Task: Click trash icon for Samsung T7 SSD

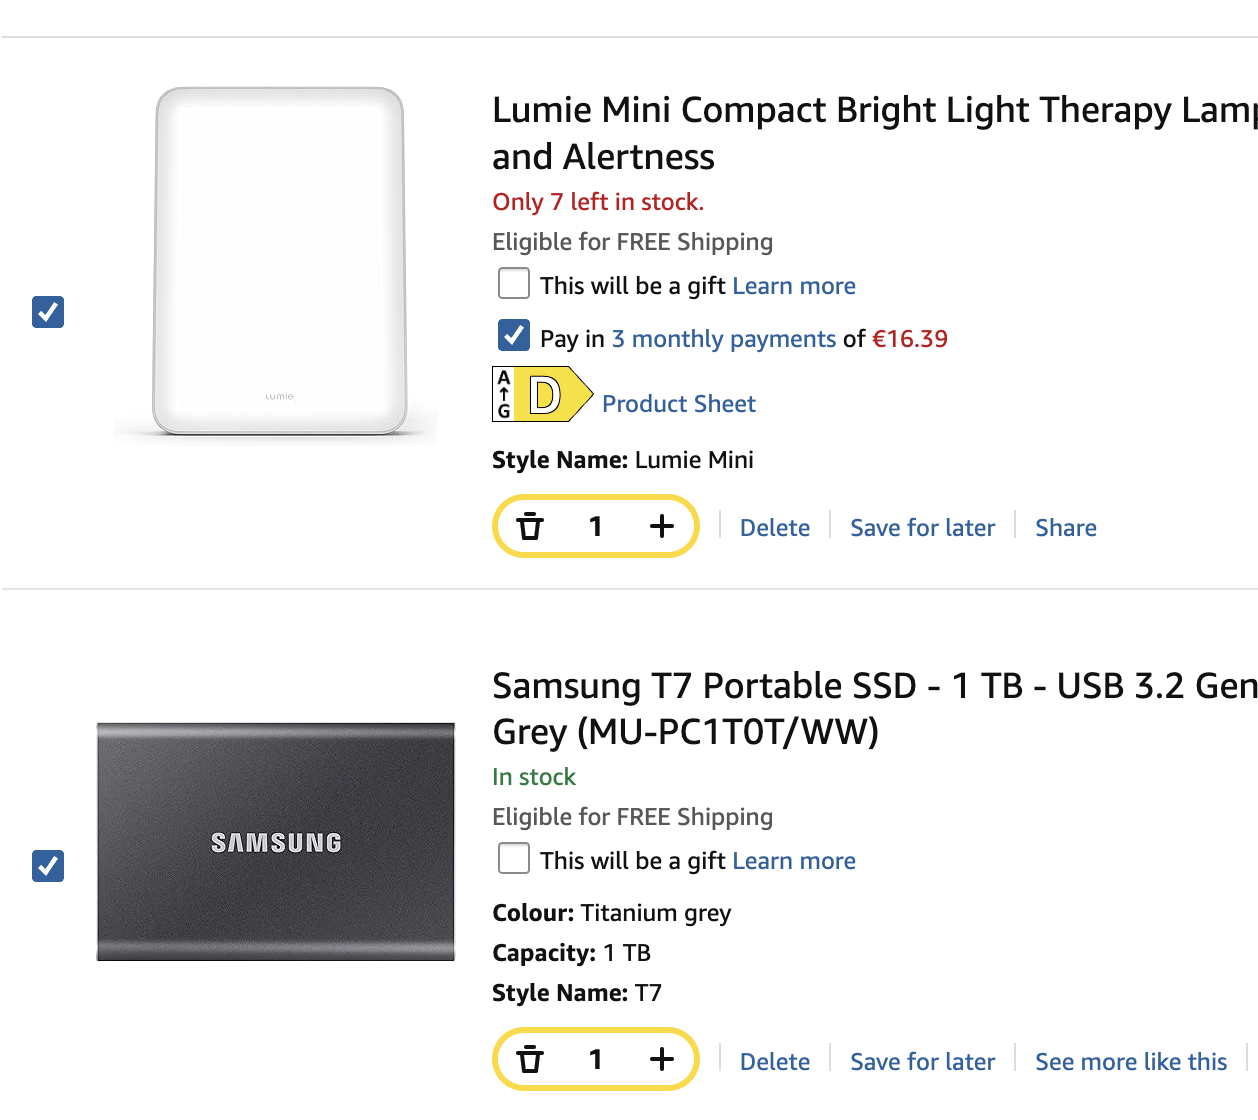Action: point(530,1059)
